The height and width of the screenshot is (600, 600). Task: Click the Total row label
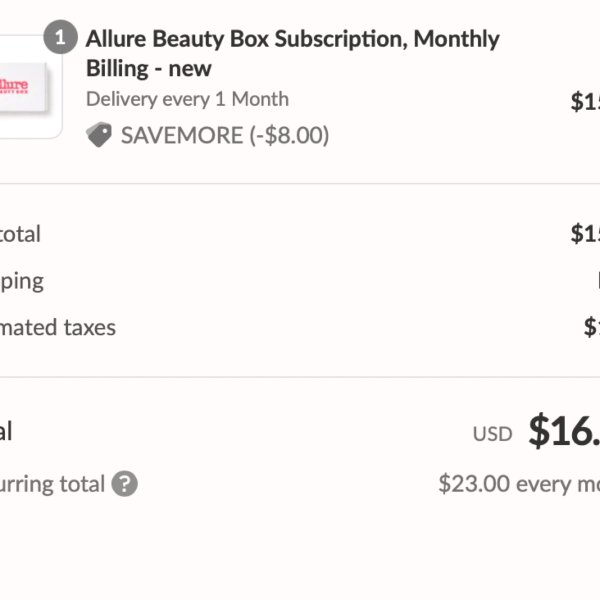pyautogui.click(x=6, y=431)
